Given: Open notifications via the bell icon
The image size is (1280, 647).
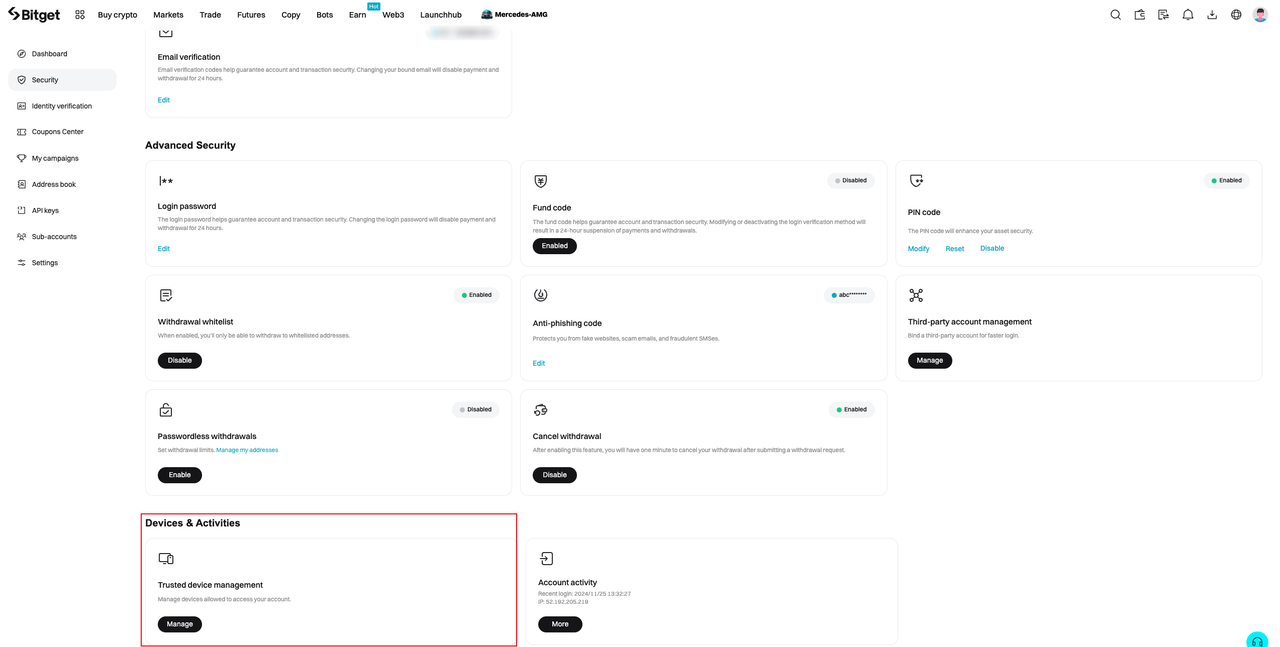Looking at the screenshot, I should tap(1187, 14).
